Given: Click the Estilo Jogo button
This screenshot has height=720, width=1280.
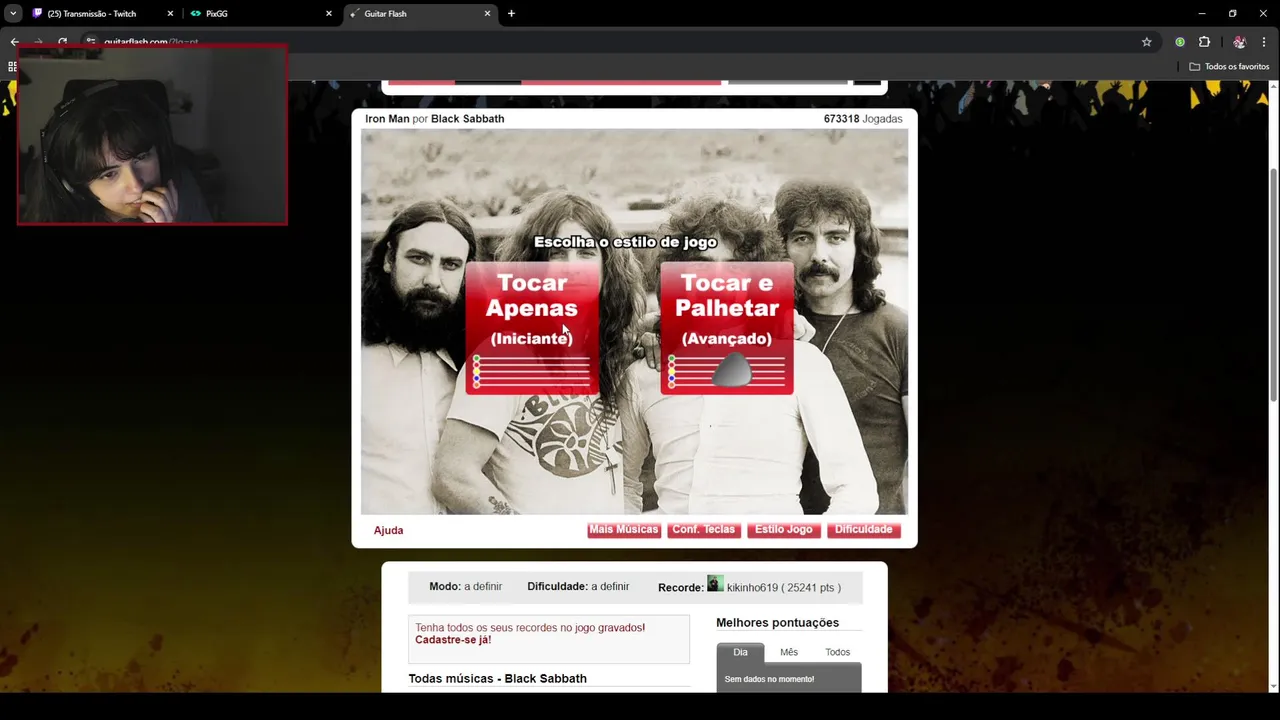Looking at the screenshot, I should coord(784,530).
